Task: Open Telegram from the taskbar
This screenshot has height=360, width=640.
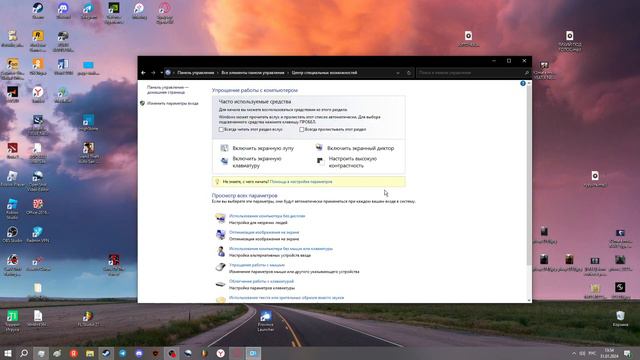Action: point(122,353)
